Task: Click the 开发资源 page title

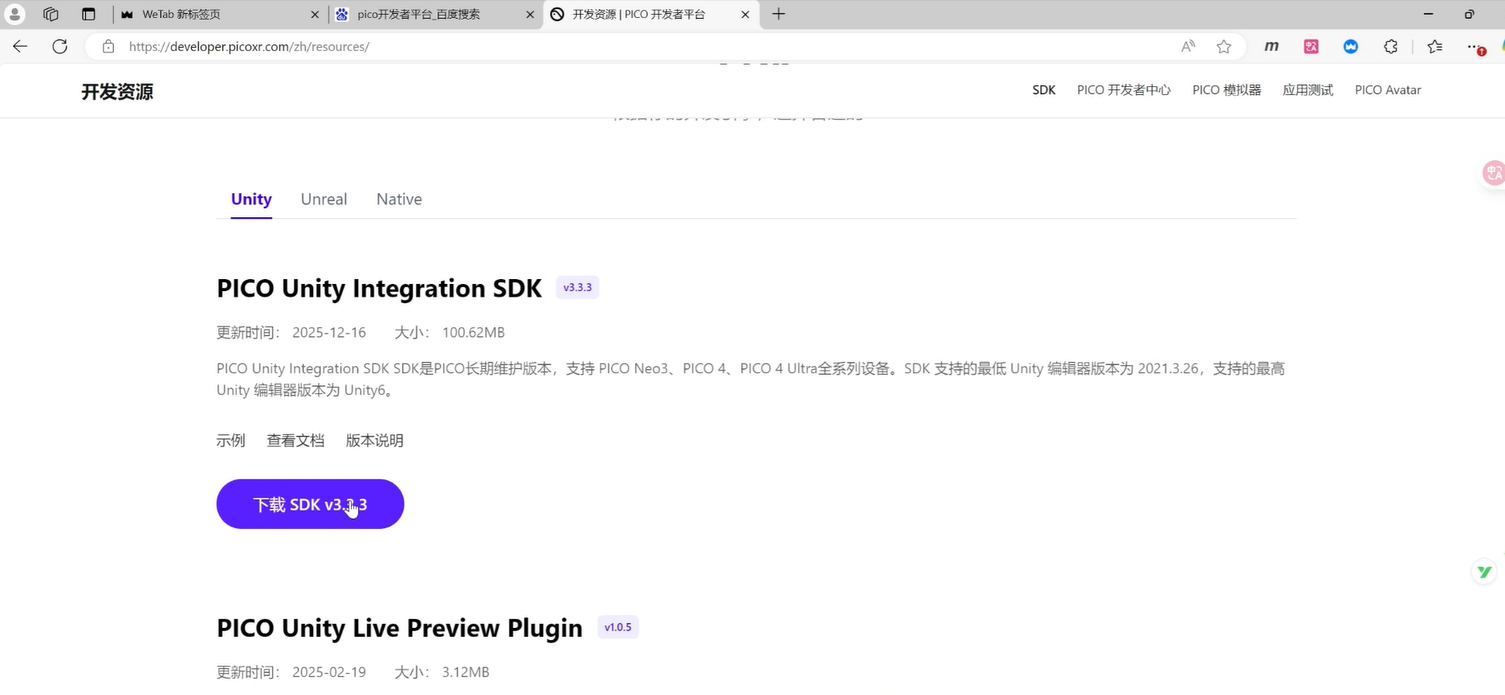Action: (117, 92)
